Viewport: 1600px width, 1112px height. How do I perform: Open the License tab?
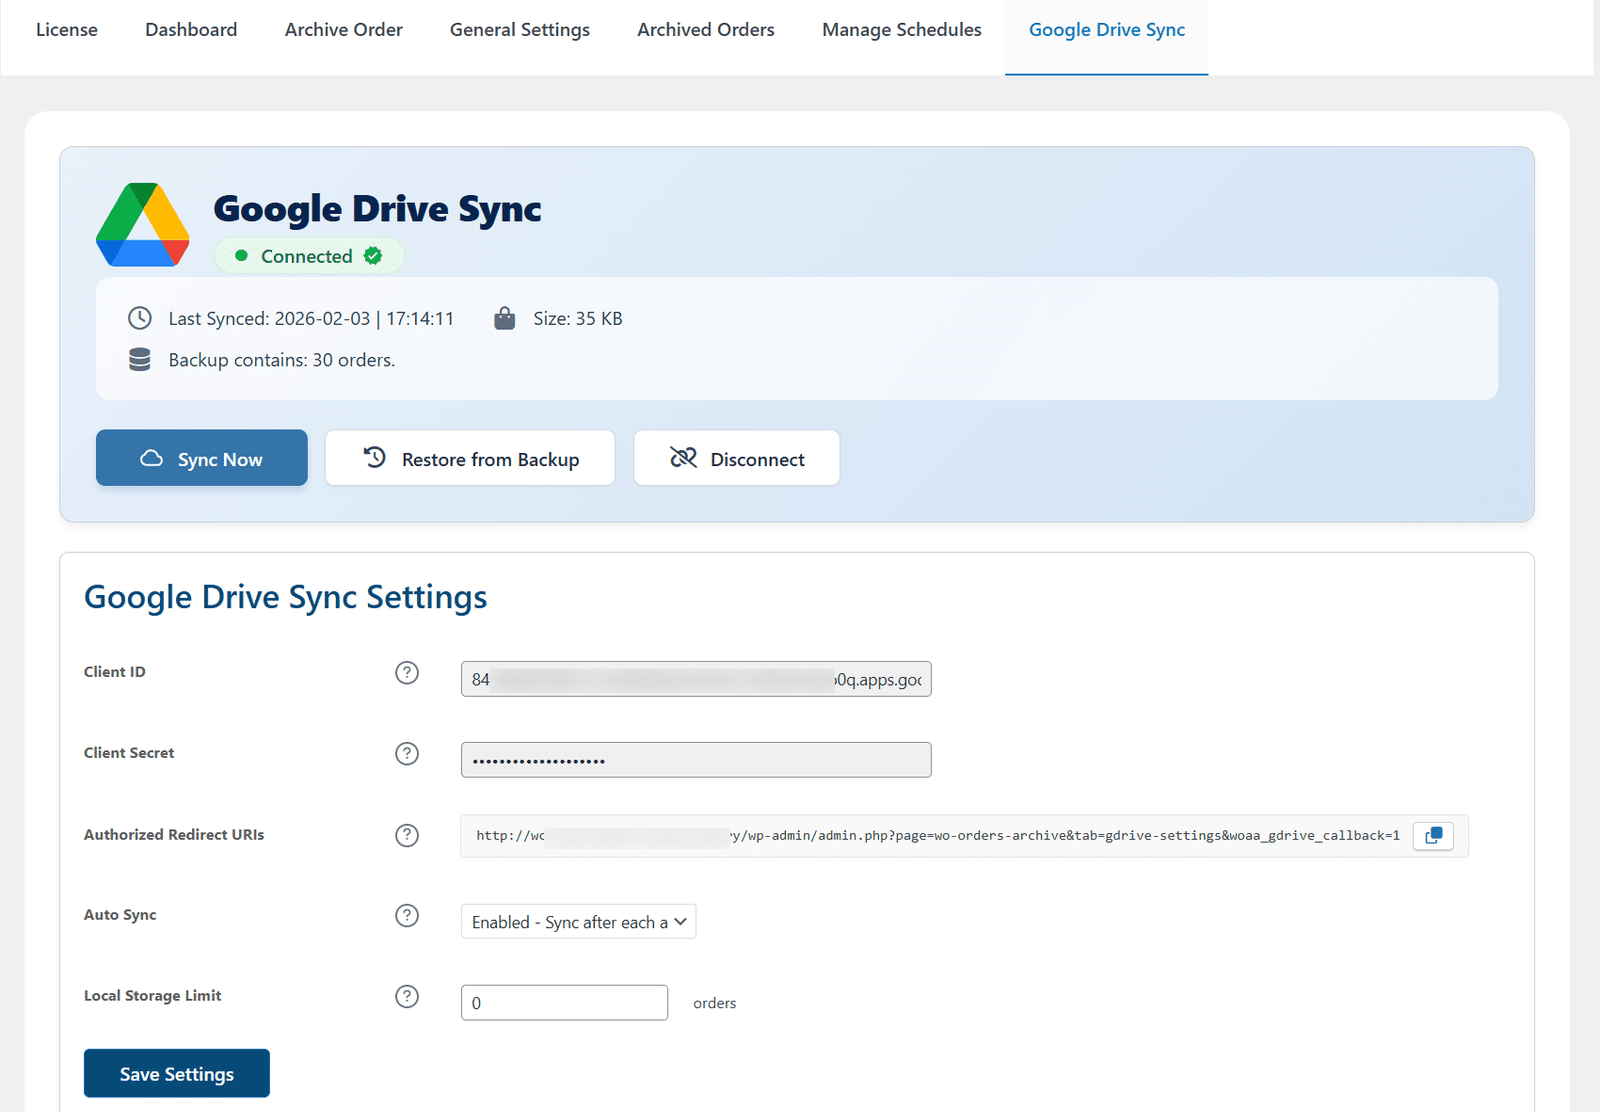tap(67, 30)
